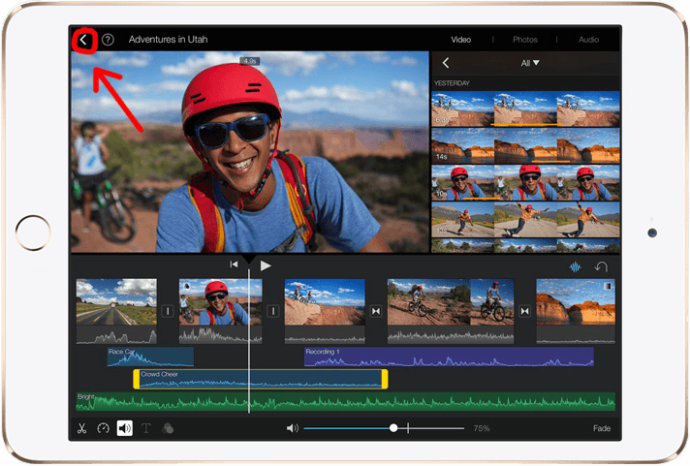This screenshot has height=466, width=690.
Task: Open the titles T tool
Action: coord(146,428)
